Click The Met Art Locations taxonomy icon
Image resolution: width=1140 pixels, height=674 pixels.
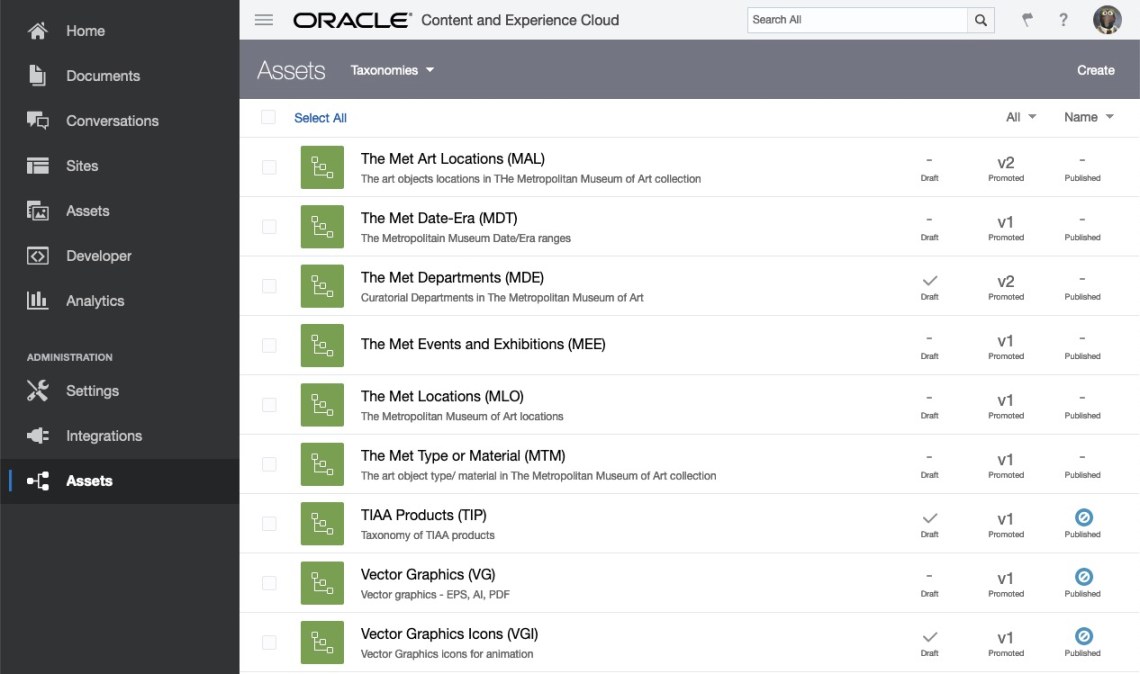[322, 167]
